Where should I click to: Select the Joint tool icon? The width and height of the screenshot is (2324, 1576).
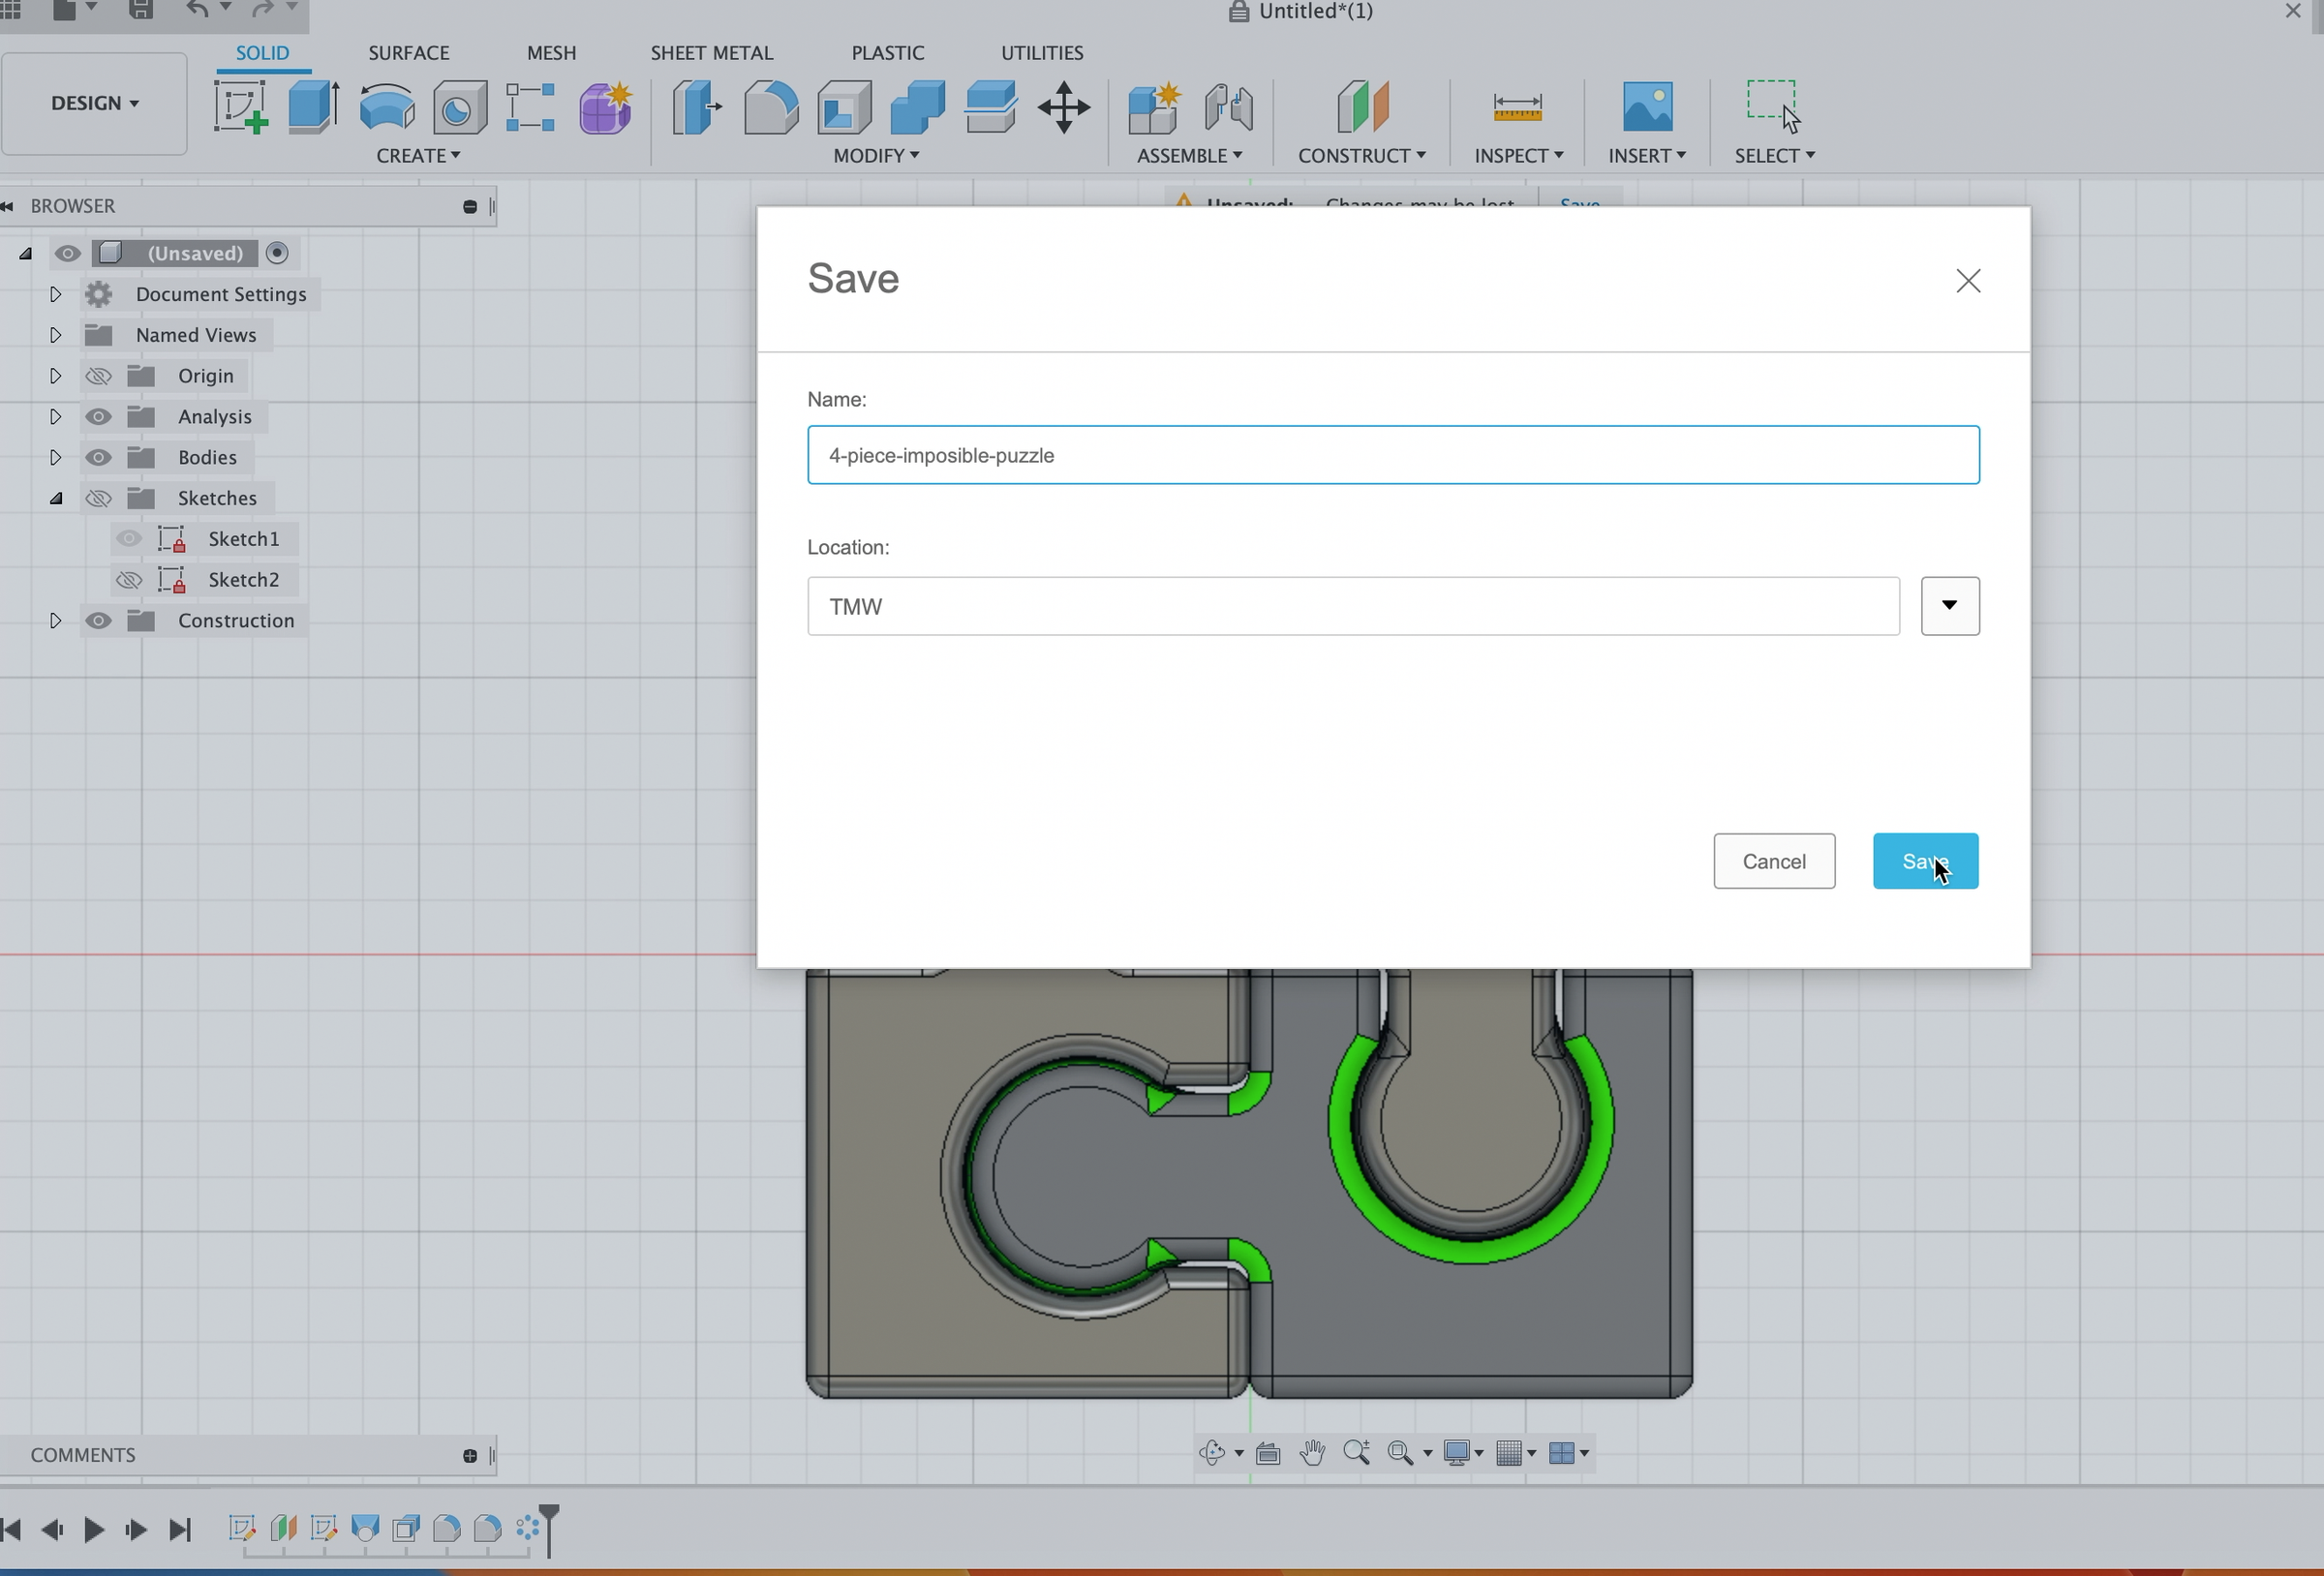[x=1228, y=107]
